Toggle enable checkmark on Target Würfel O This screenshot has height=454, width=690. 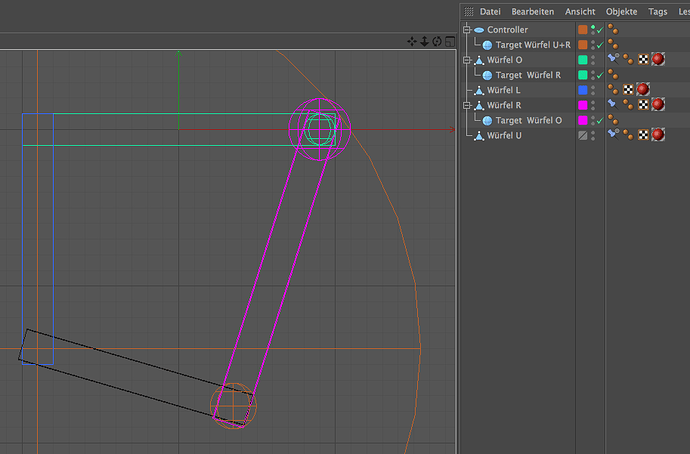[x=600, y=121]
